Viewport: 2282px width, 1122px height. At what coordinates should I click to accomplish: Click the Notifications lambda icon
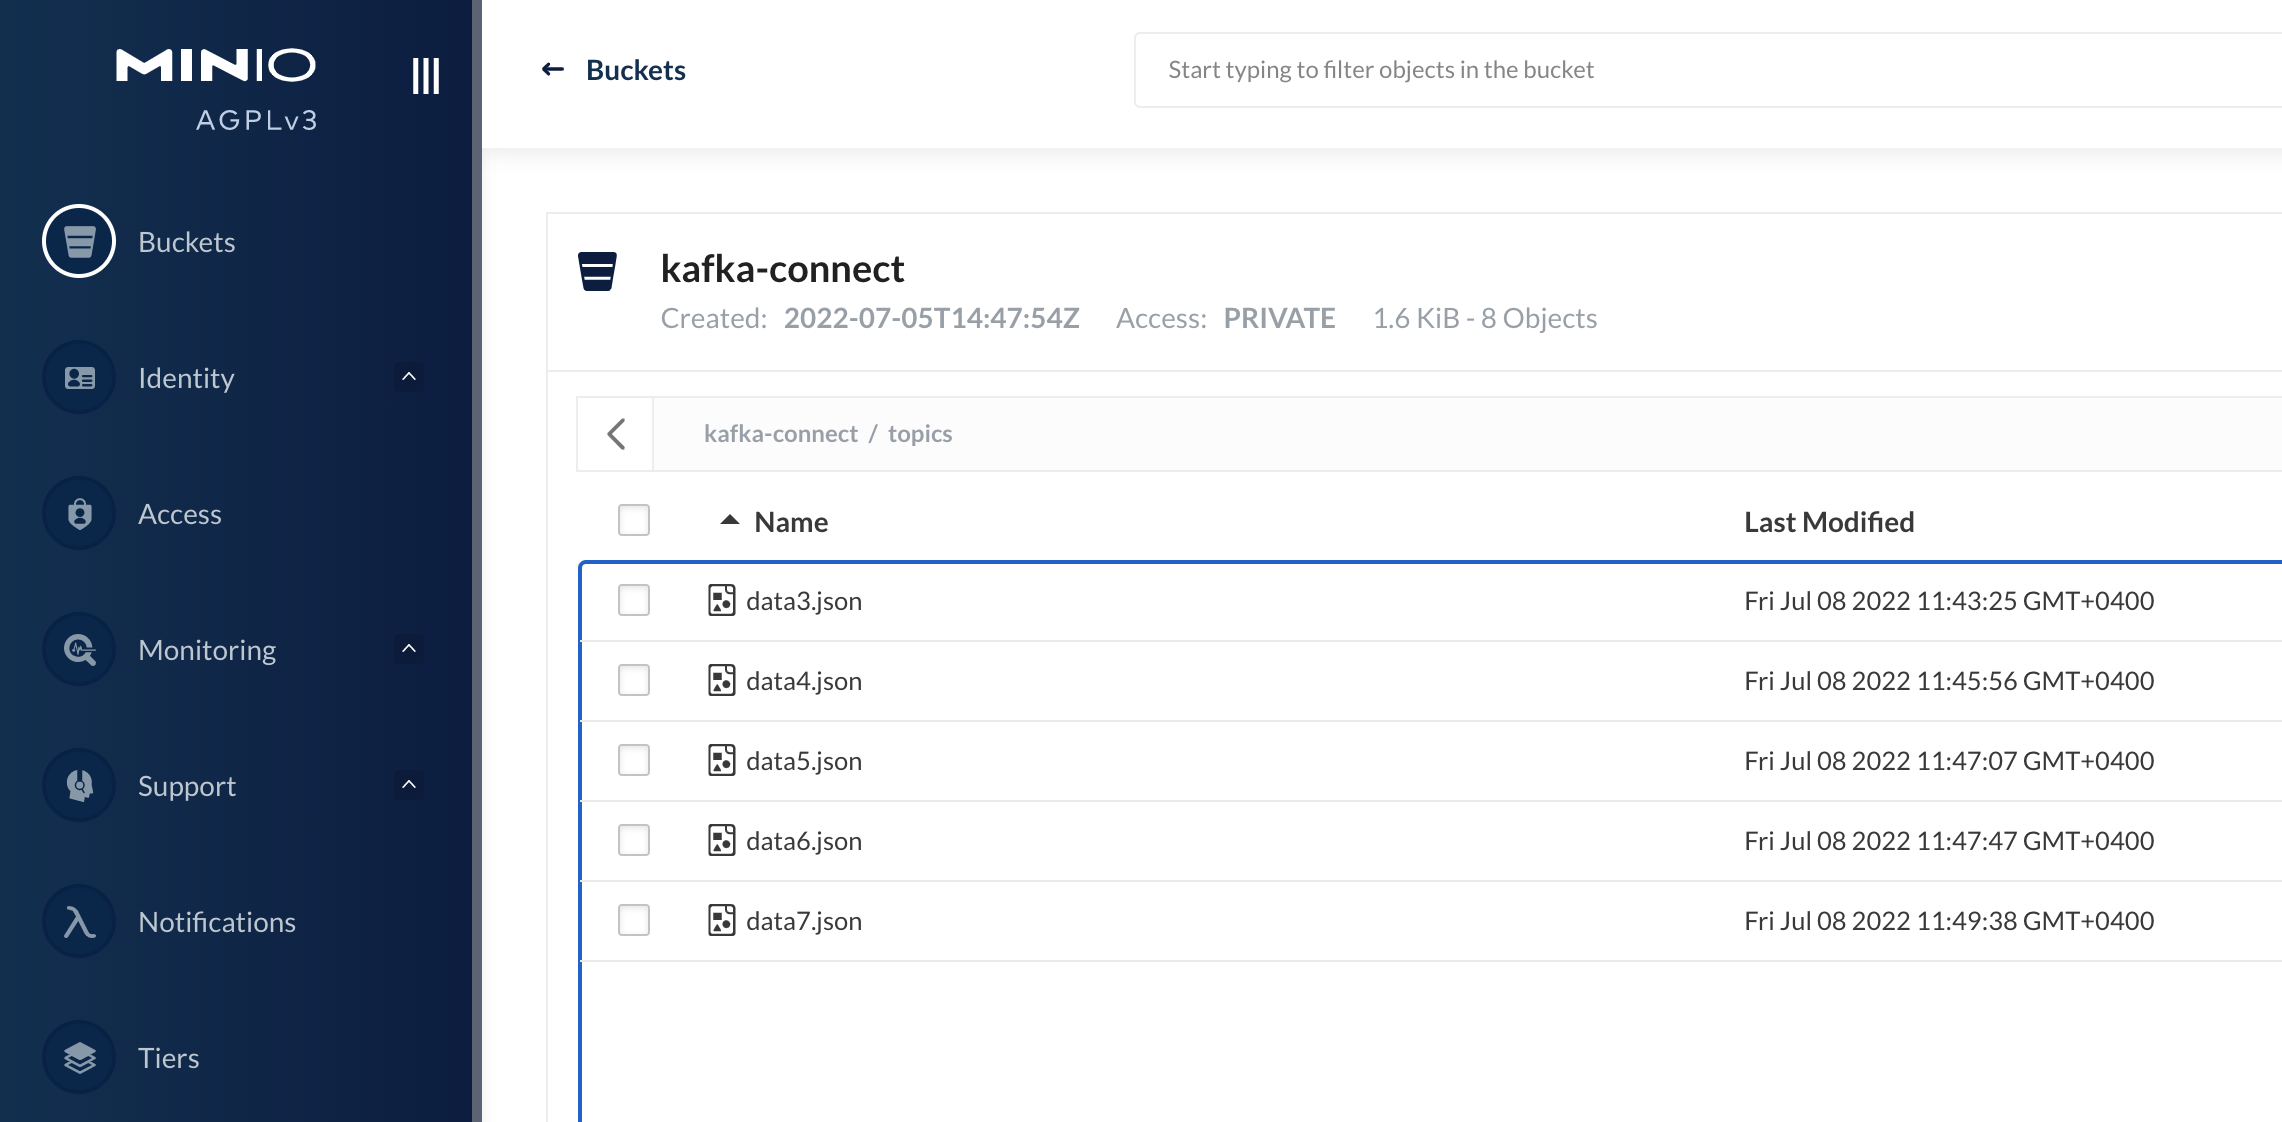[x=79, y=921]
